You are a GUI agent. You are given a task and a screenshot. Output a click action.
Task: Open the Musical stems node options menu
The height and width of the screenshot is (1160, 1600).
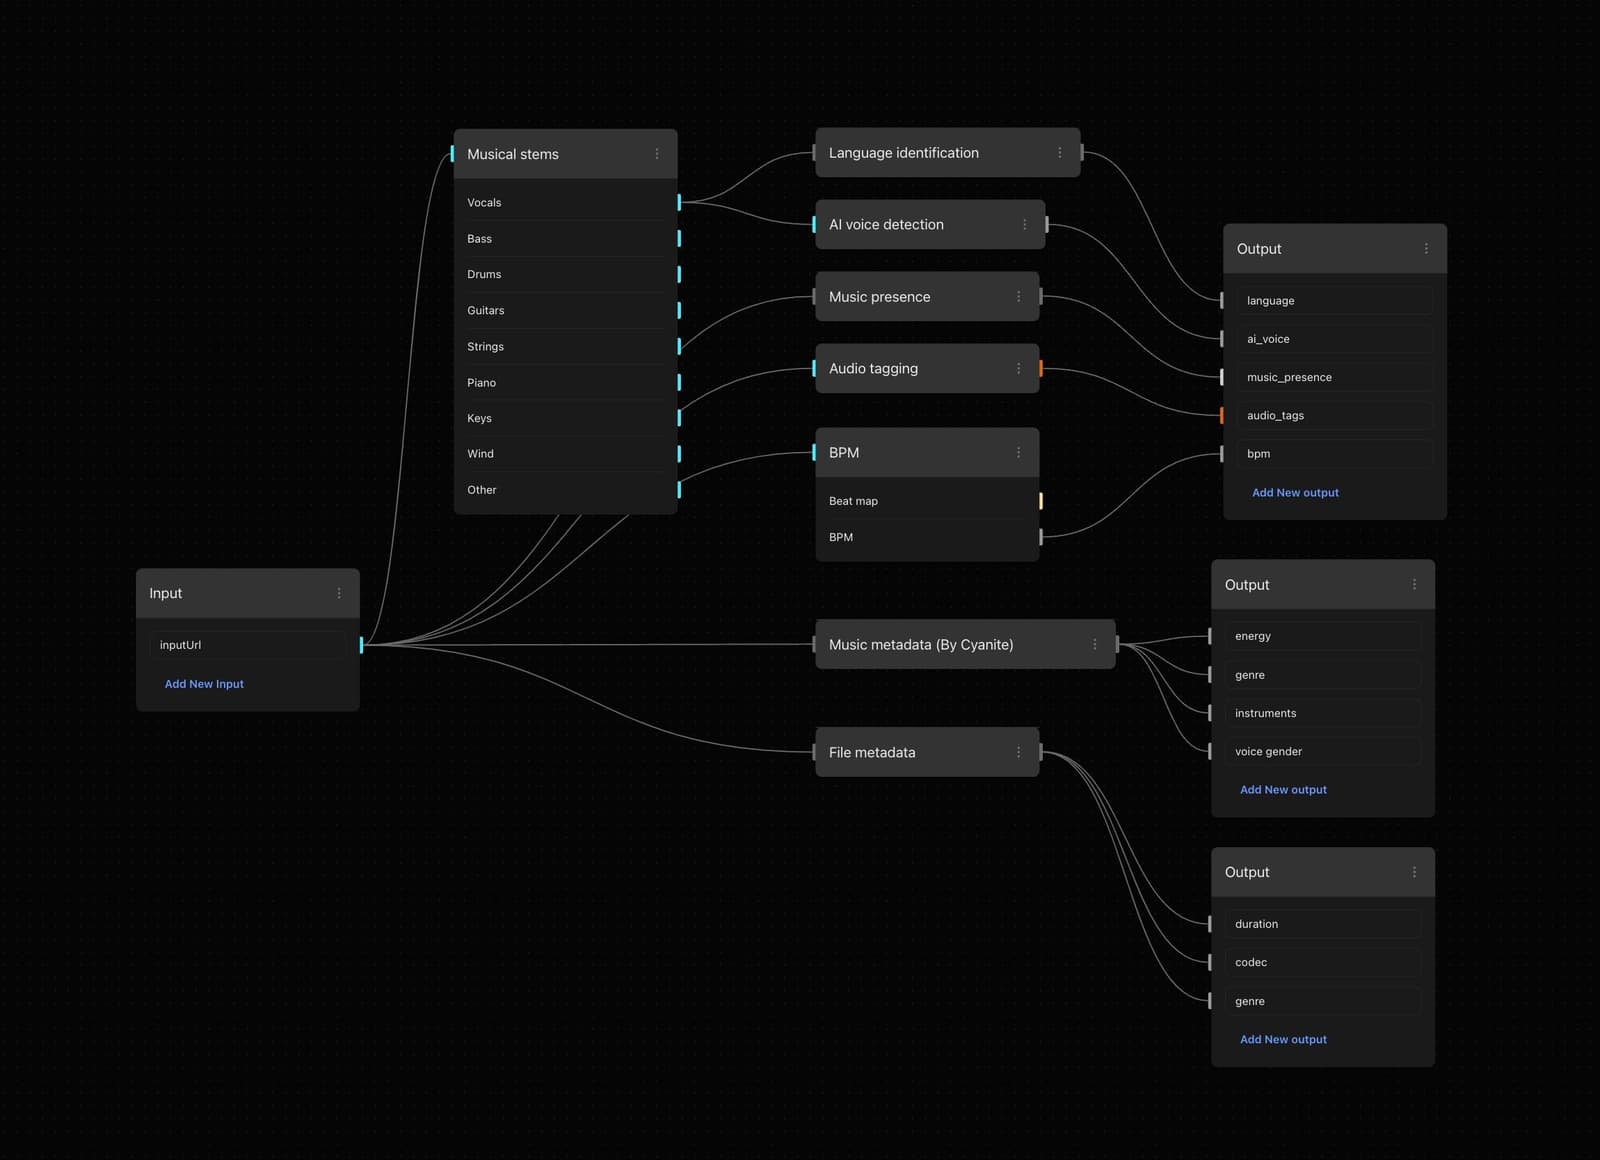point(657,154)
